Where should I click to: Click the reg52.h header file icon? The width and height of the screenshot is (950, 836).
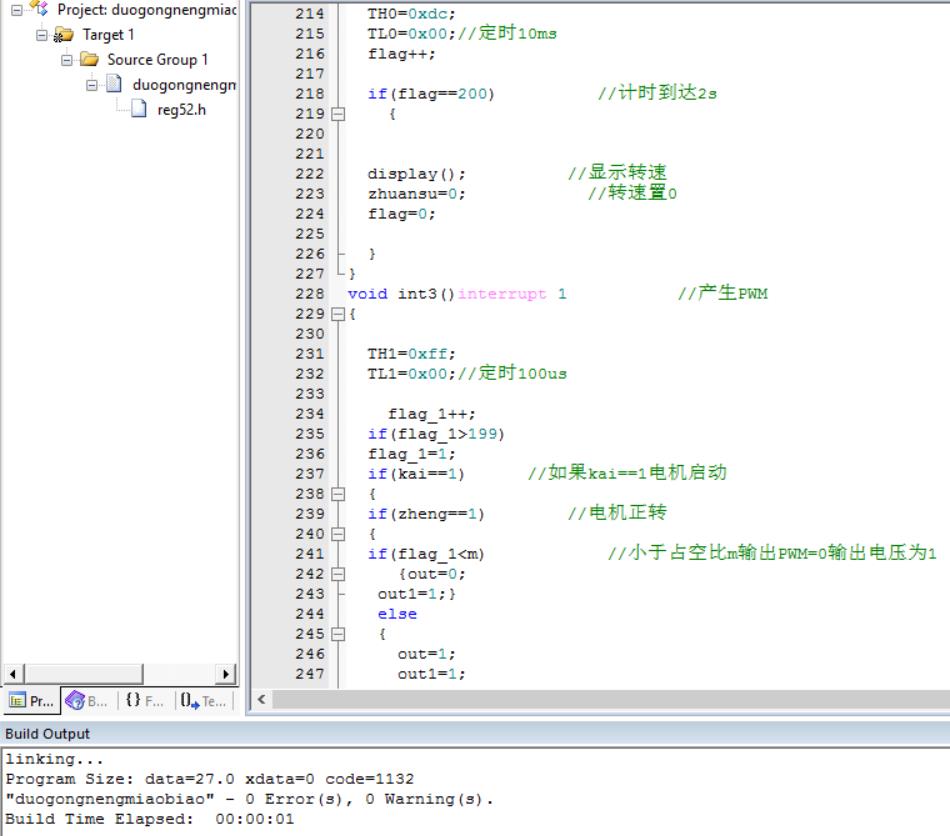coord(139,109)
